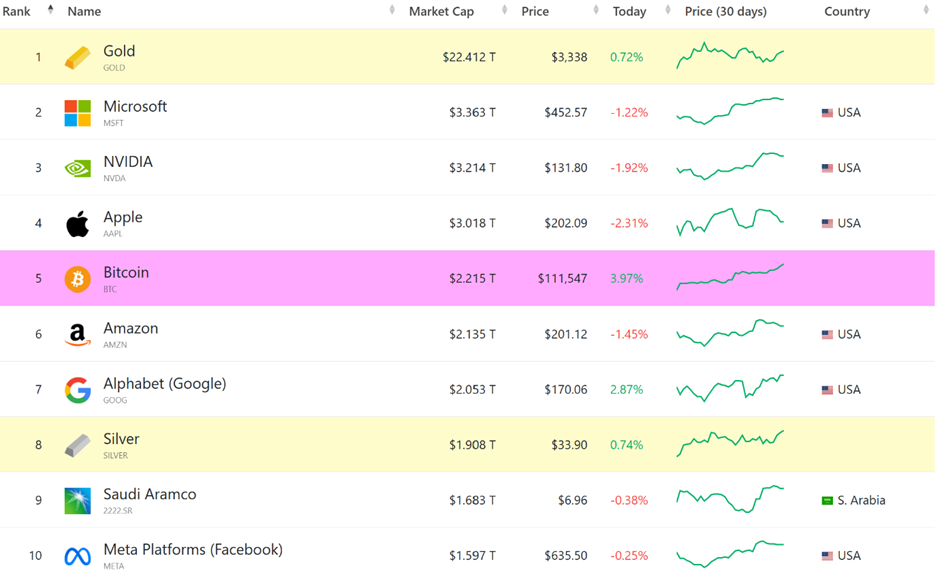Click the NVIDIA logo icon

point(77,169)
